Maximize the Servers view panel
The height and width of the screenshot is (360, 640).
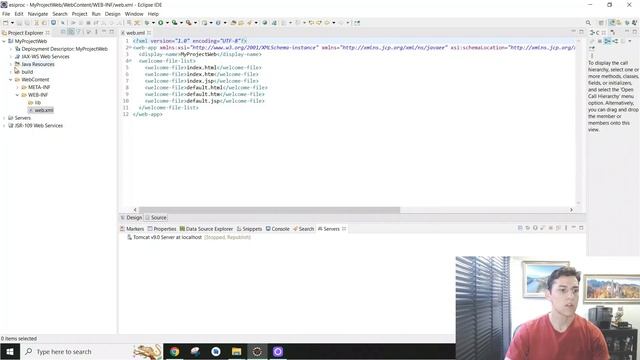point(581,228)
